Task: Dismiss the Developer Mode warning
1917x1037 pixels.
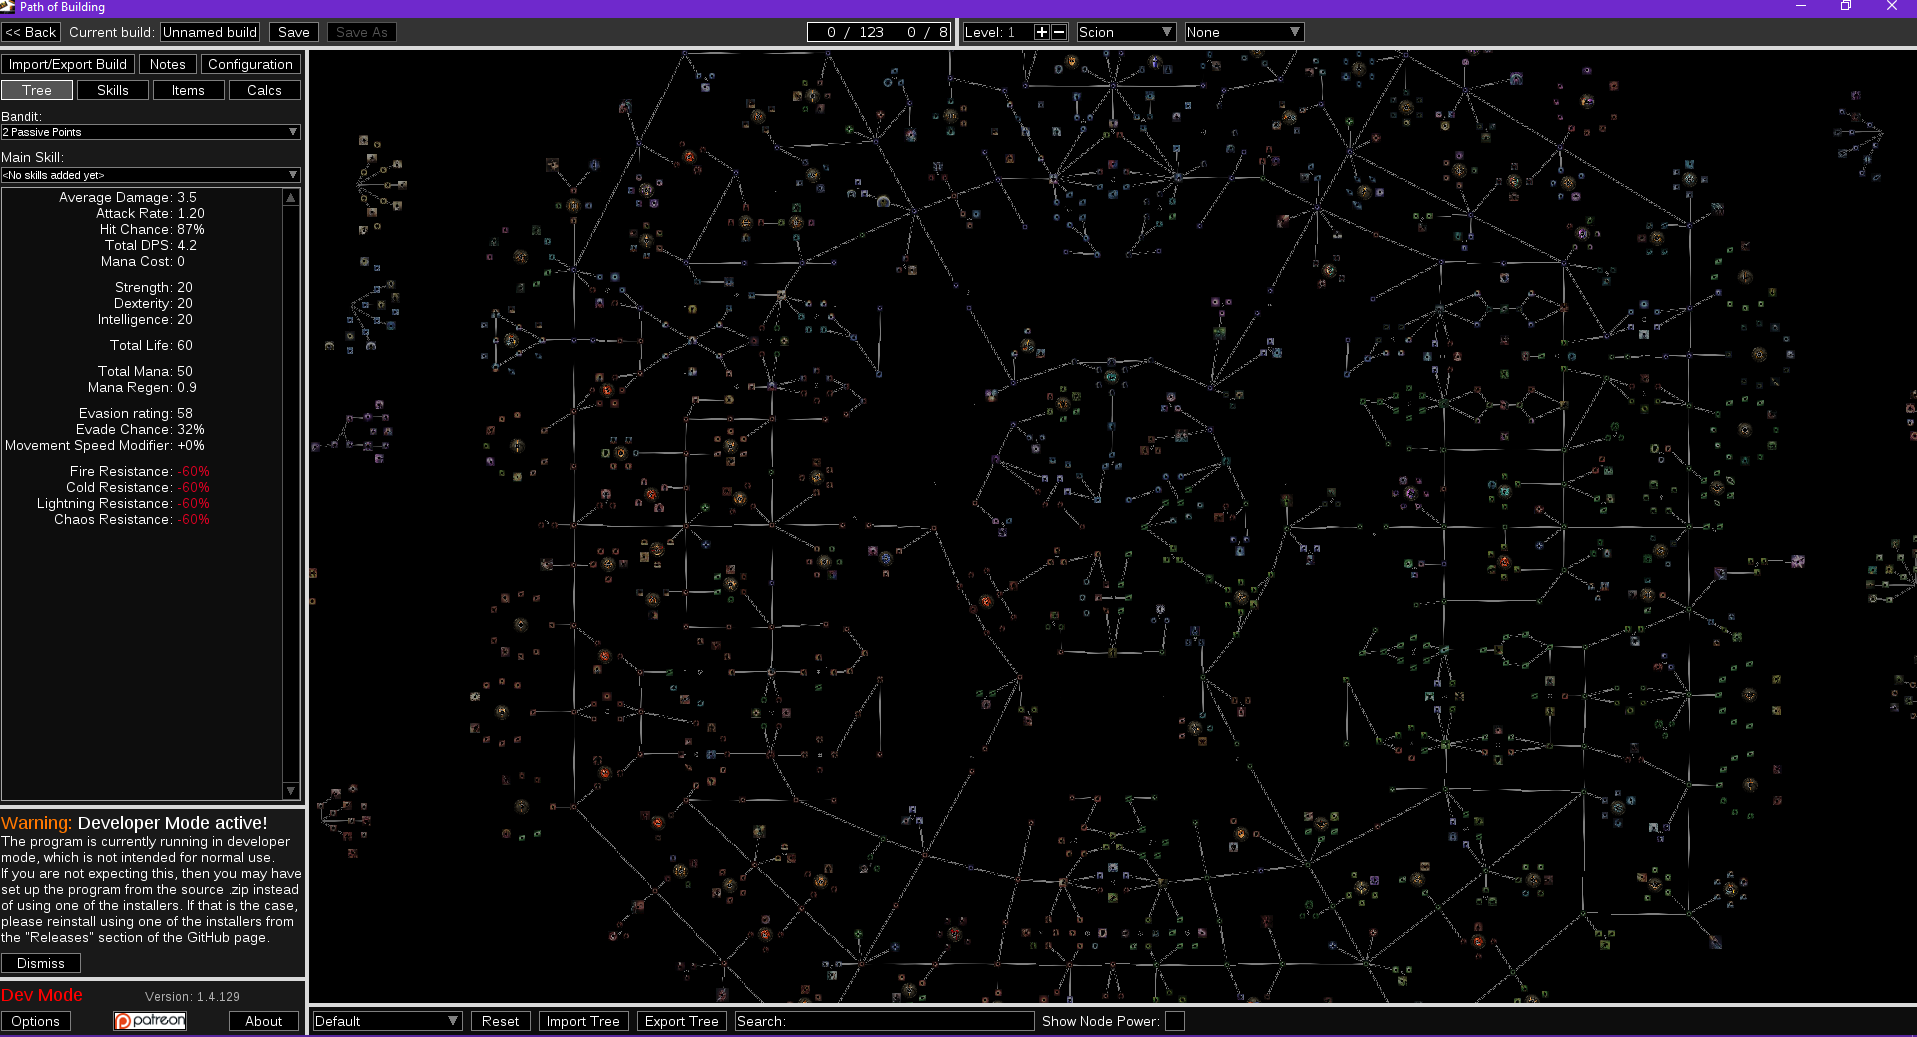Action: point(41,962)
